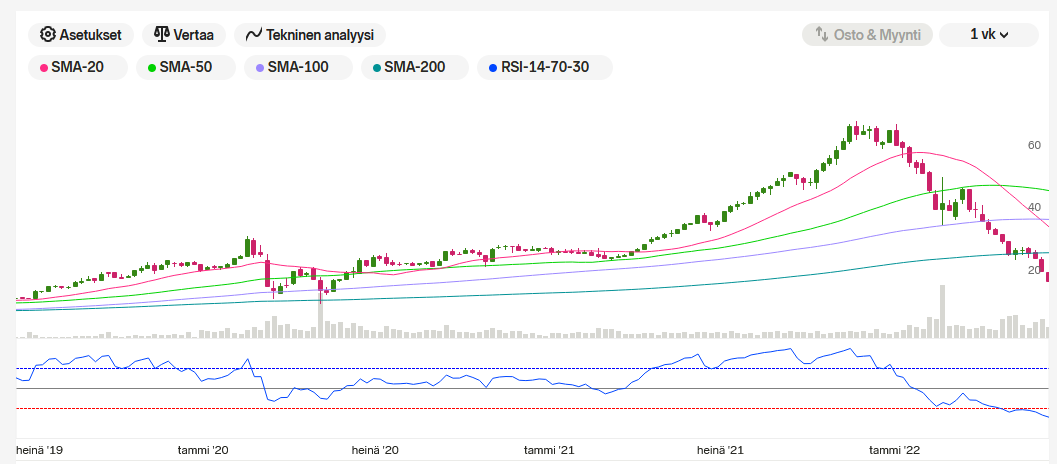Click the 60 price axis label

point(1034,146)
